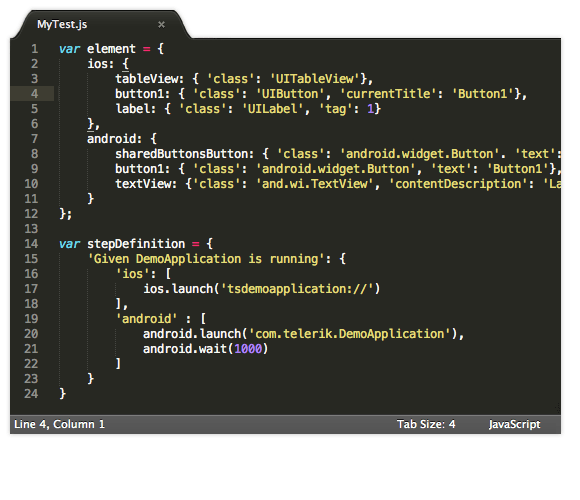Click 'android.widget.Button' on line 9
Image resolution: width=580 pixels, height=500 pixels.
(x=336, y=169)
